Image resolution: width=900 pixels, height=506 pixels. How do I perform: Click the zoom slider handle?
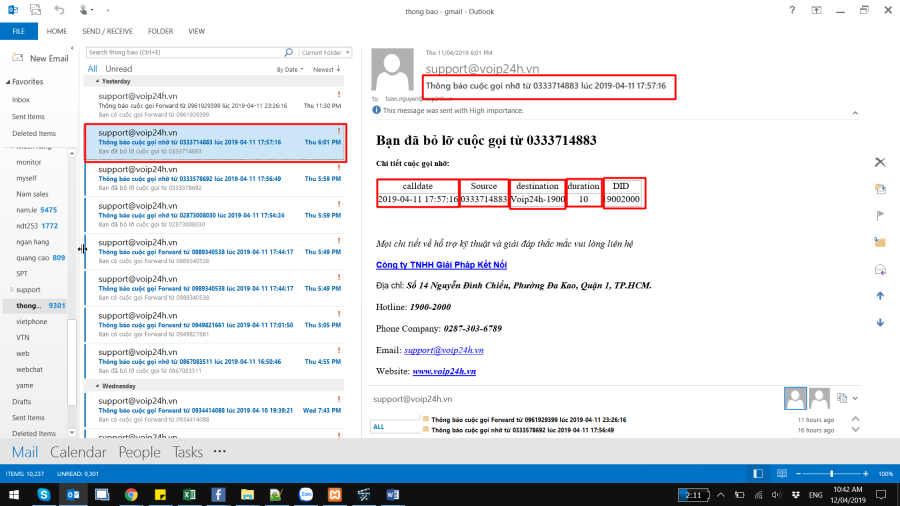pyautogui.click(x=831, y=473)
